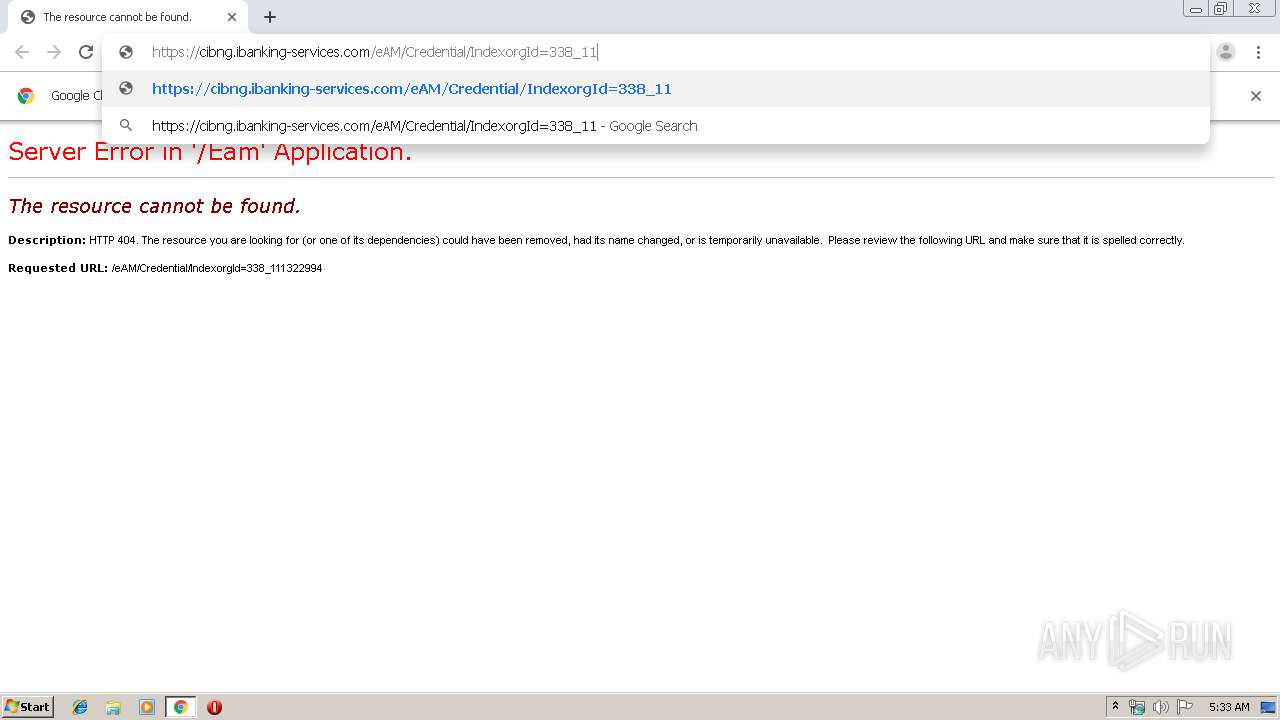Click the Show desktop button
This screenshot has height=720, width=1280.
1268,707
